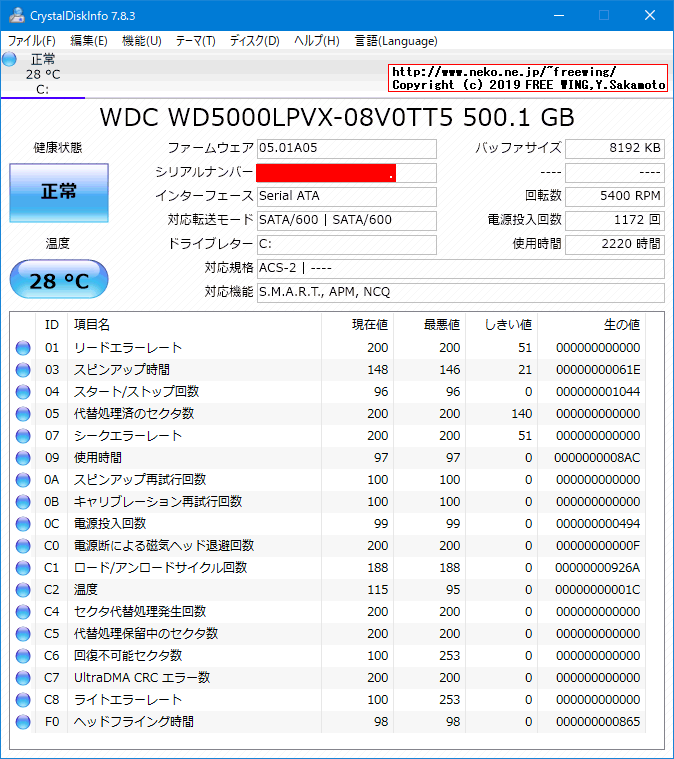The image size is (674, 759).
Task: Click status icon for 03 スピンアップ時間 row
Action: [x=23, y=370]
